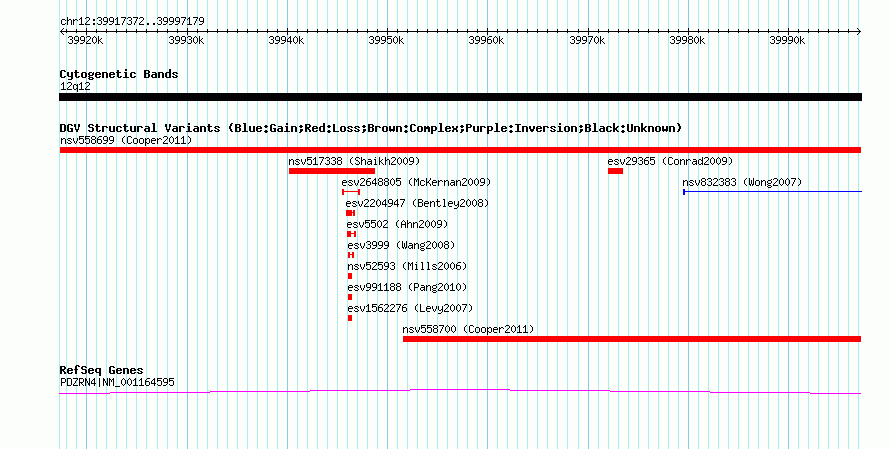Click the red glyph under esv5502
The height and width of the screenshot is (449, 890).
351,234
